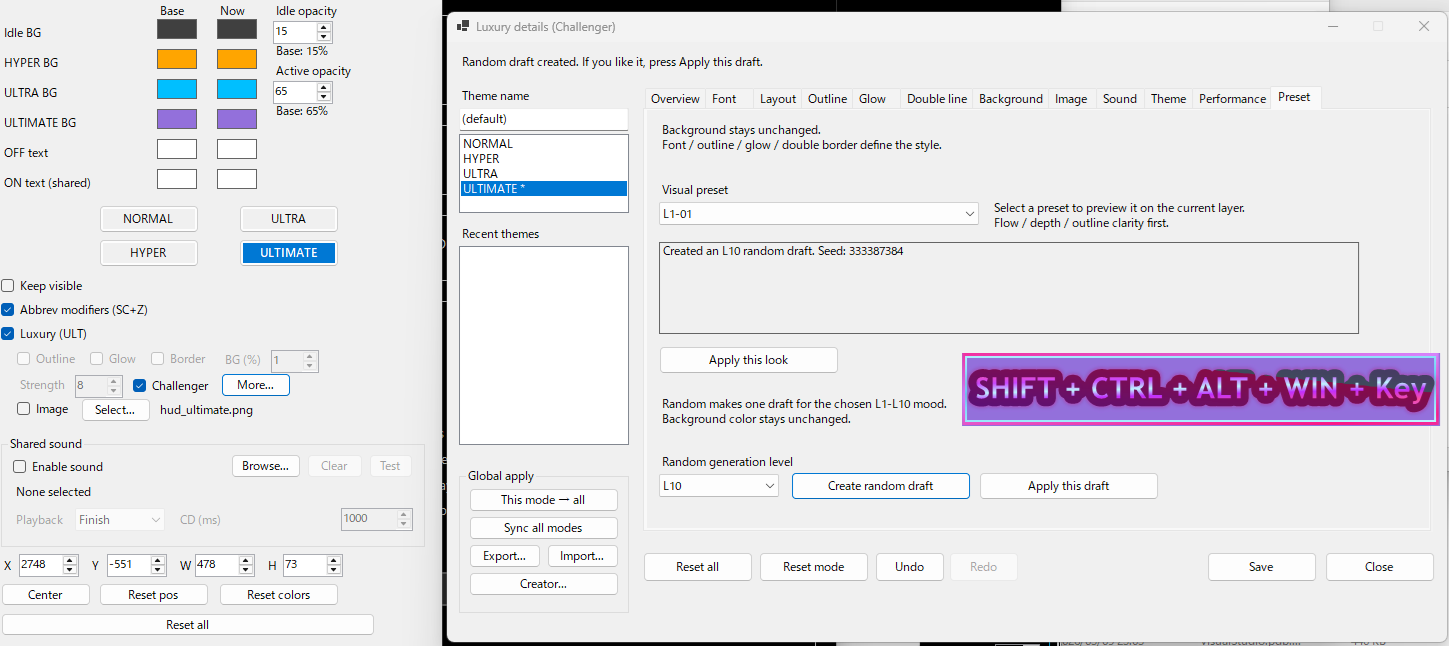Toggle the Keep visible checkbox

coord(8,286)
